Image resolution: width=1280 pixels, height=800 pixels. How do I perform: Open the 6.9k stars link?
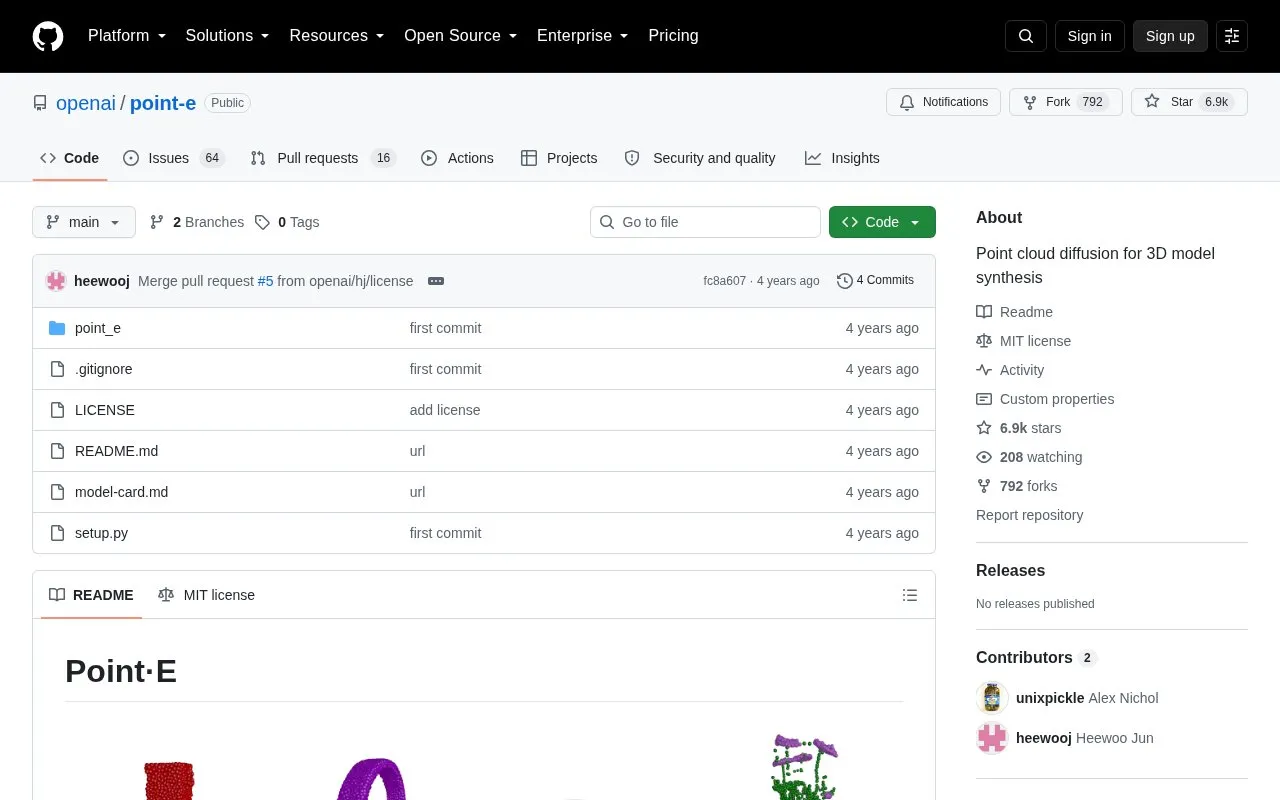[1019, 428]
